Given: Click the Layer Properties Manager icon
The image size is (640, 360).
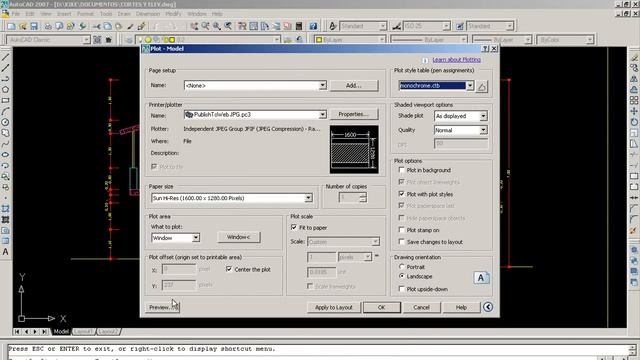Looking at the screenshot, I should 129,40.
